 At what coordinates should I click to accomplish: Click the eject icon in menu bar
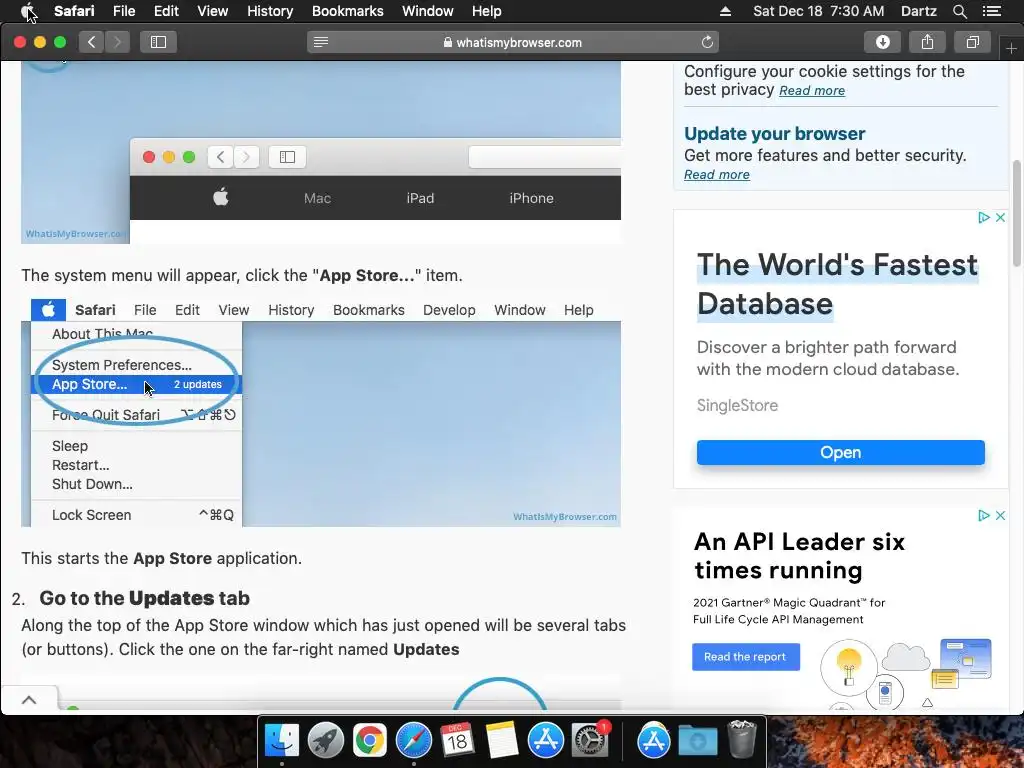click(726, 11)
